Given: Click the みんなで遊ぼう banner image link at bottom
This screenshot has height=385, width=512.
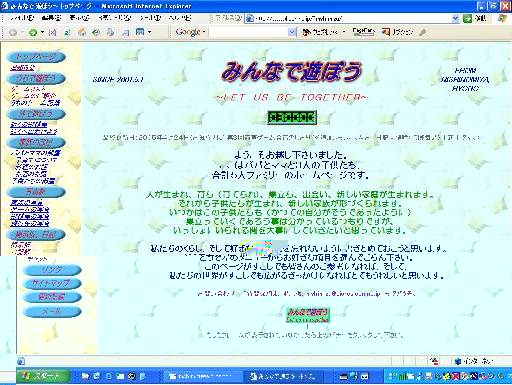Looking at the screenshot, I should (x=308, y=315).
